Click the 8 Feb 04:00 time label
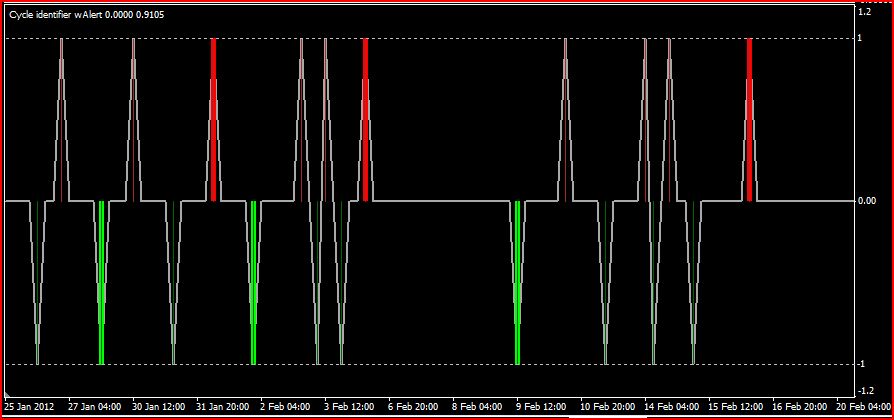This screenshot has height=420, width=894. pyautogui.click(x=478, y=407)
